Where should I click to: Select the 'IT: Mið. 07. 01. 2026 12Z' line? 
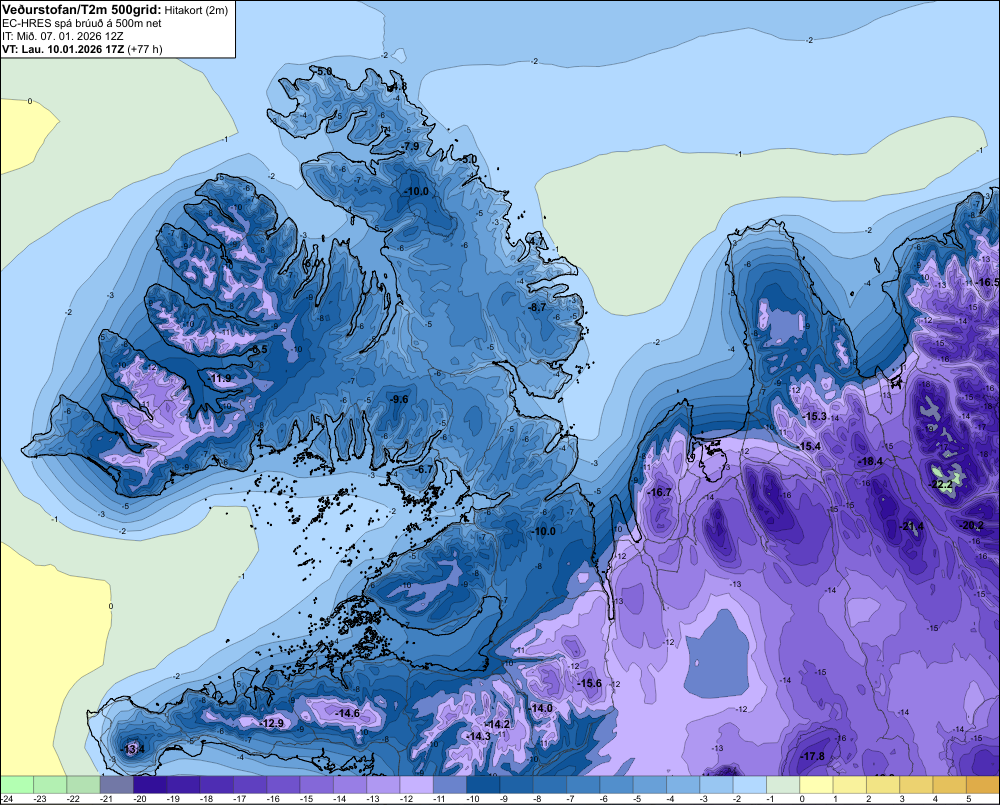point(62,36)
